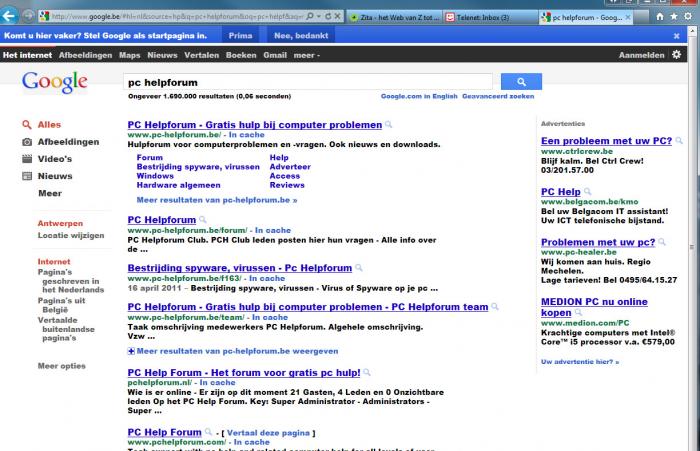Open cached version of pc-helpforum.be/forum/
Viewport: 700px width, 451px height.
pyautogui.click(x=272, y=230)
